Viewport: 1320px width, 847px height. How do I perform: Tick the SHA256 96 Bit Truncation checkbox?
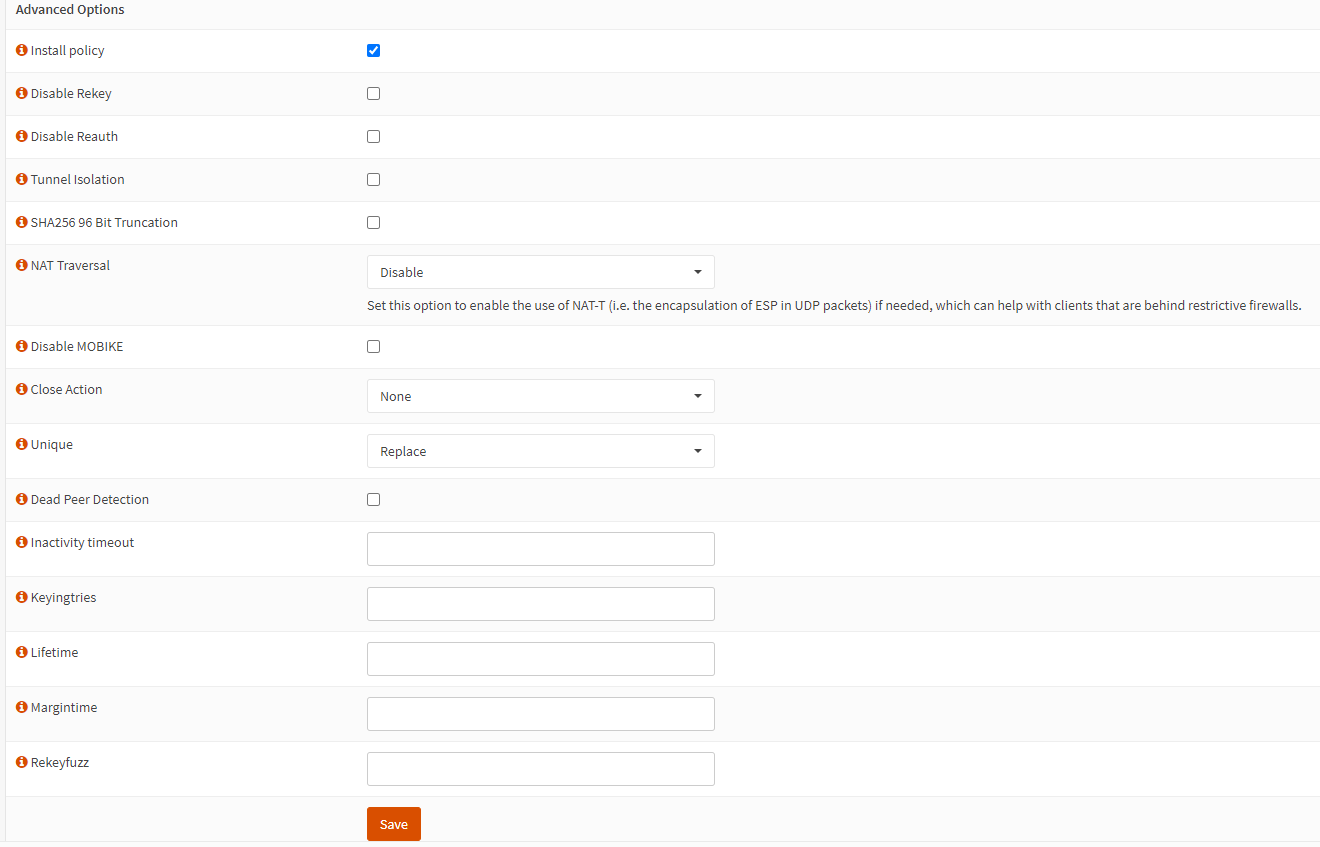tap(373, 223)
